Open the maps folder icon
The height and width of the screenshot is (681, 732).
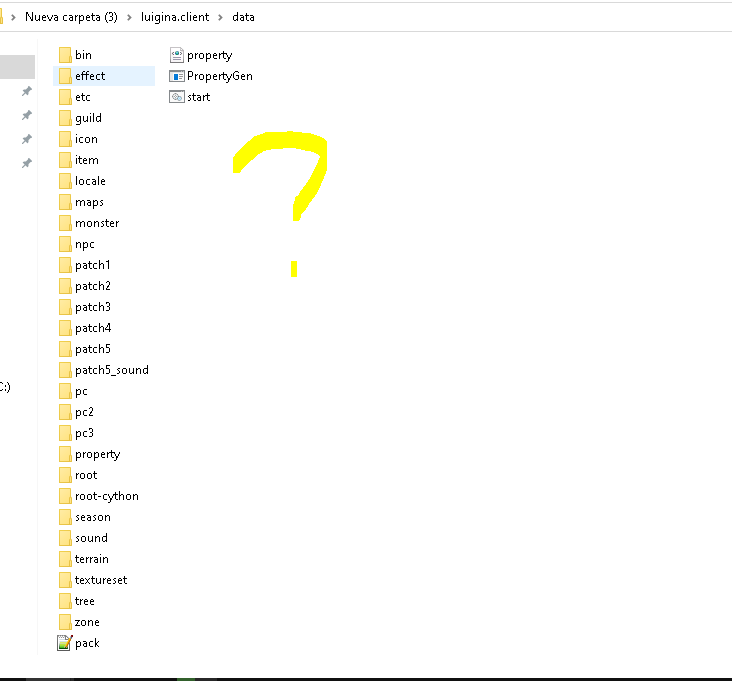pos(65,202)
